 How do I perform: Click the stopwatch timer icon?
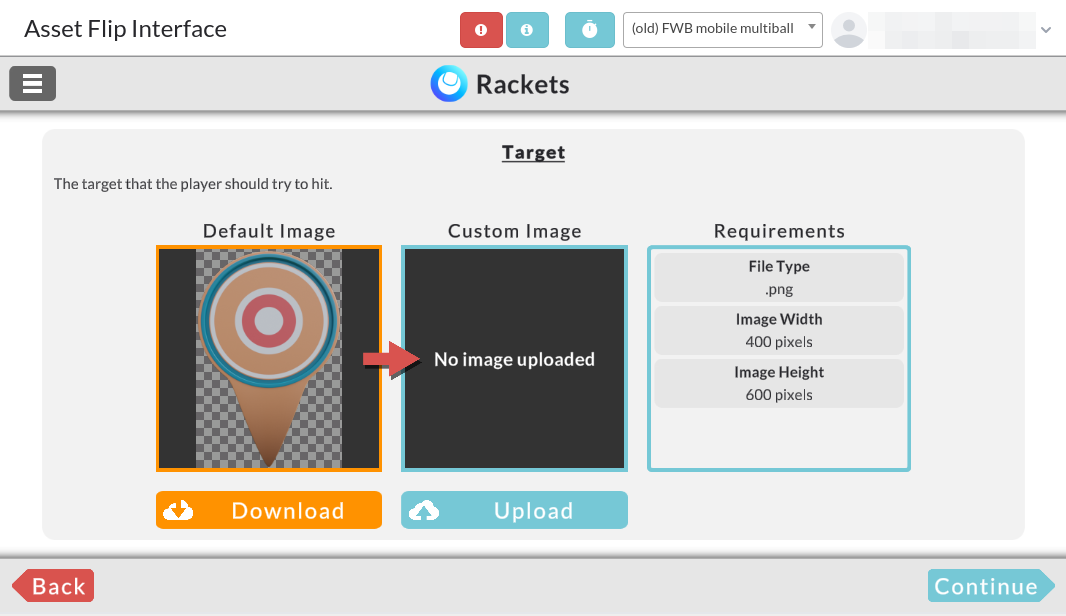click(589, 30)
